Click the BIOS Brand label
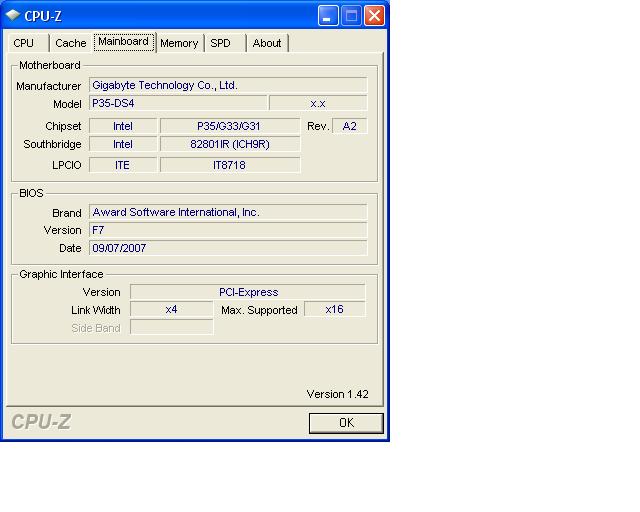 pyautogui.click(x=67, y=213)
